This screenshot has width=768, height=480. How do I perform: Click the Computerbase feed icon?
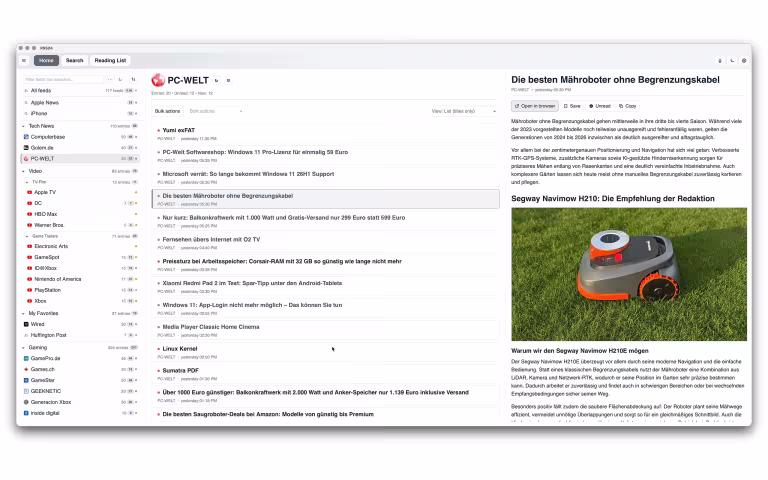pos(26,136)
